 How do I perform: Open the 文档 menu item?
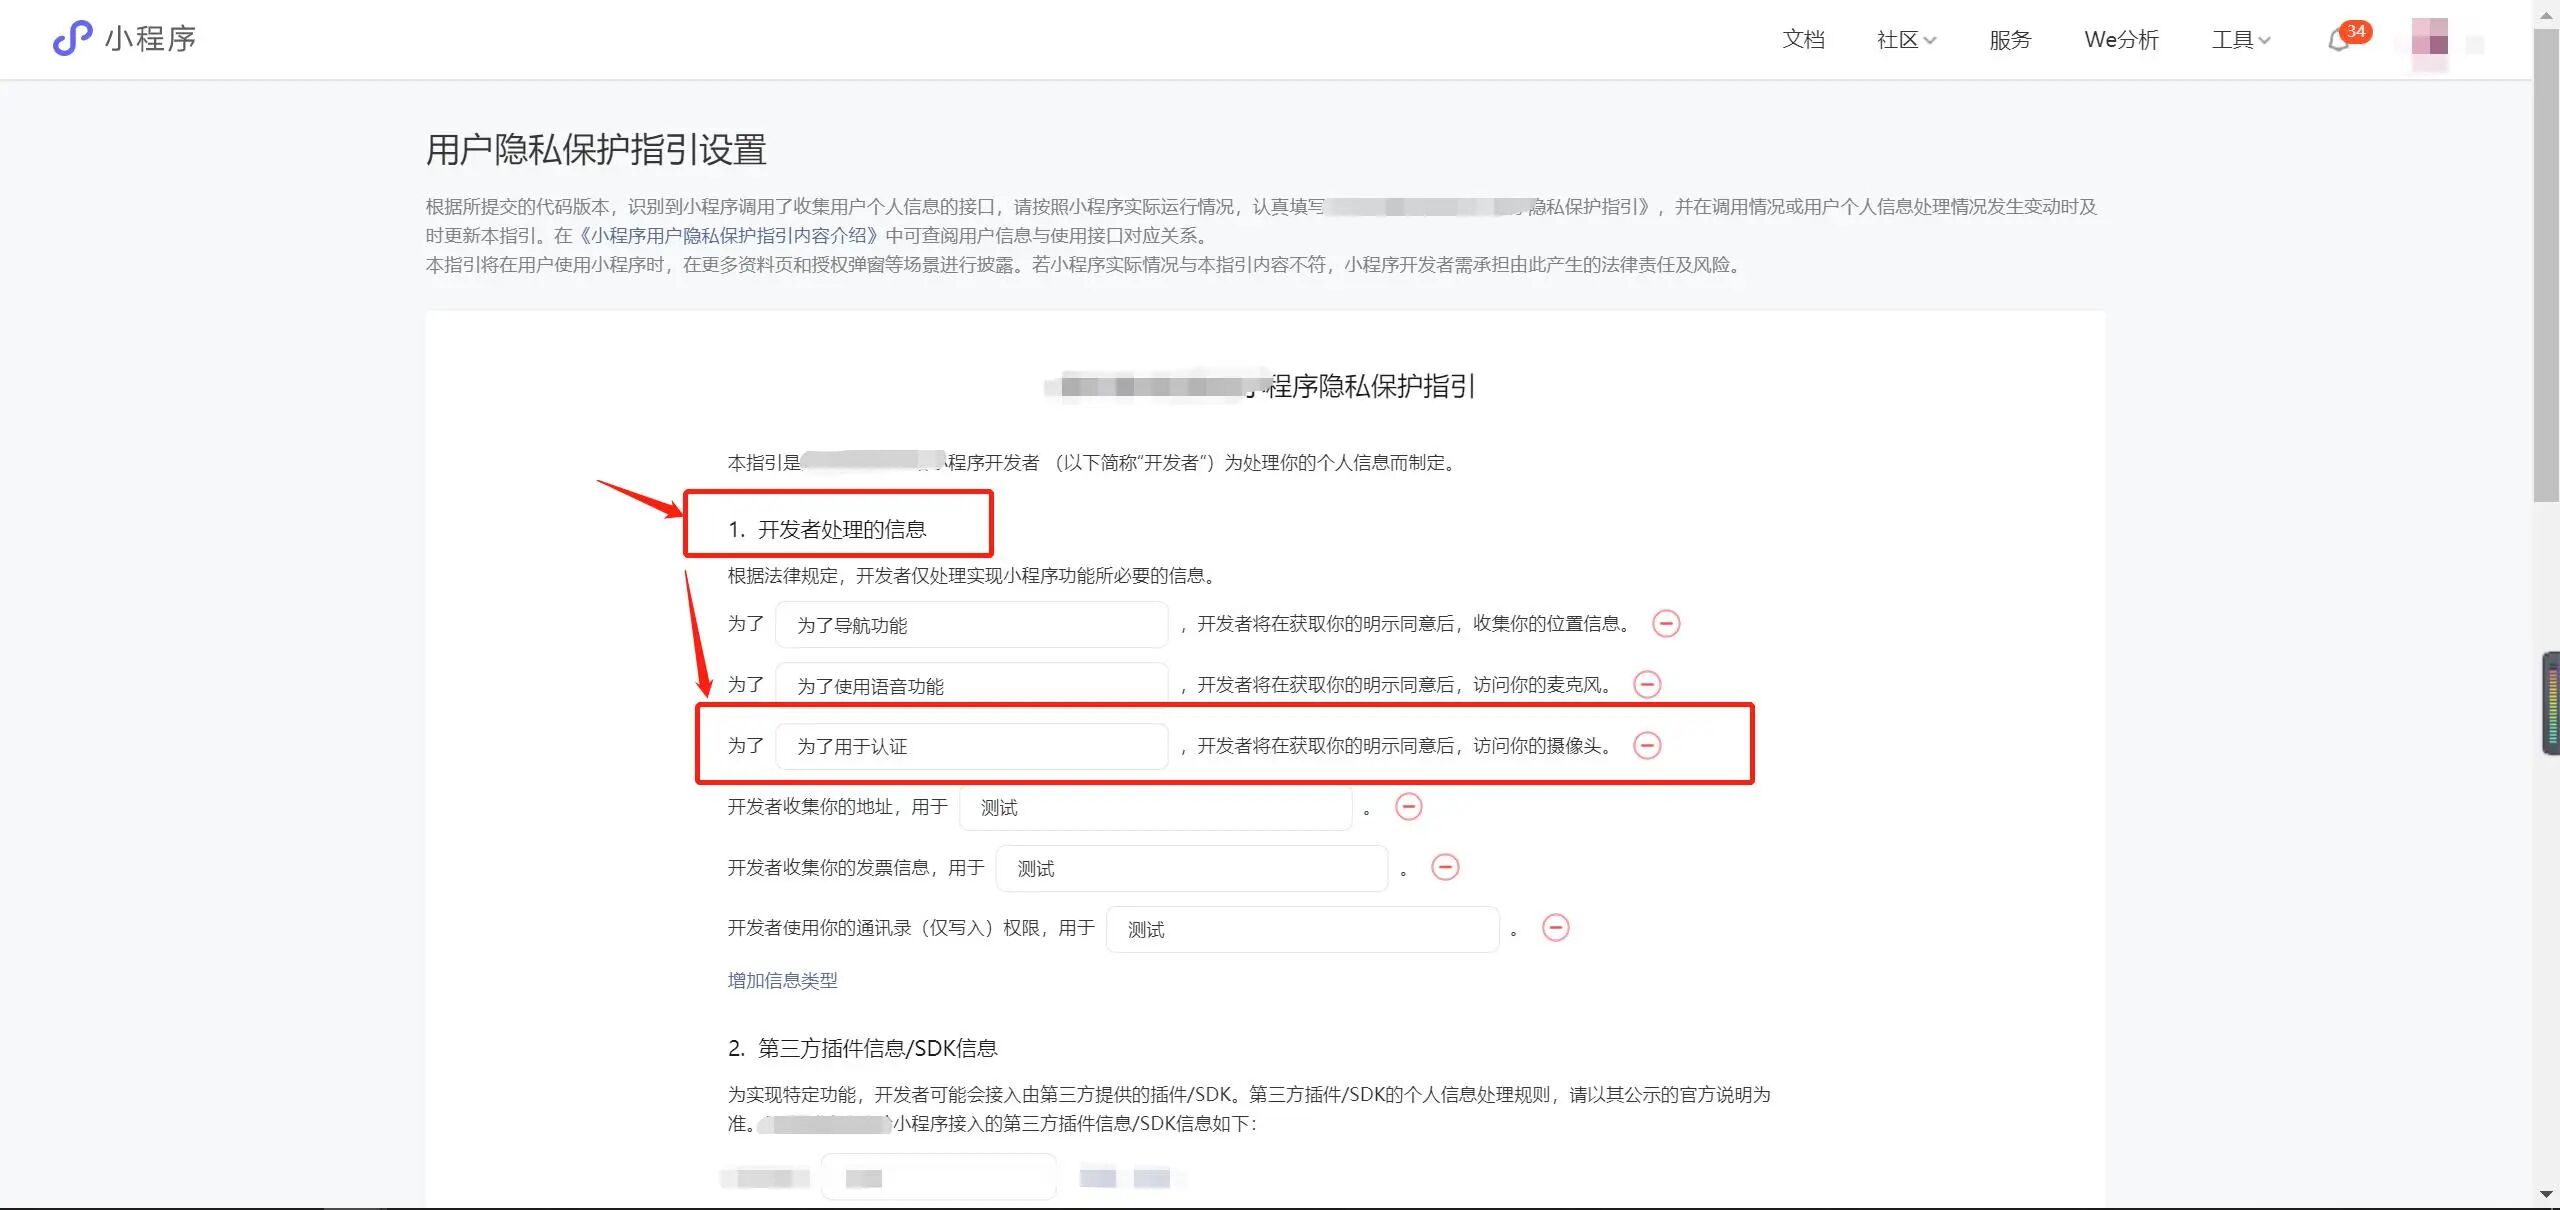pos(1803,40)
